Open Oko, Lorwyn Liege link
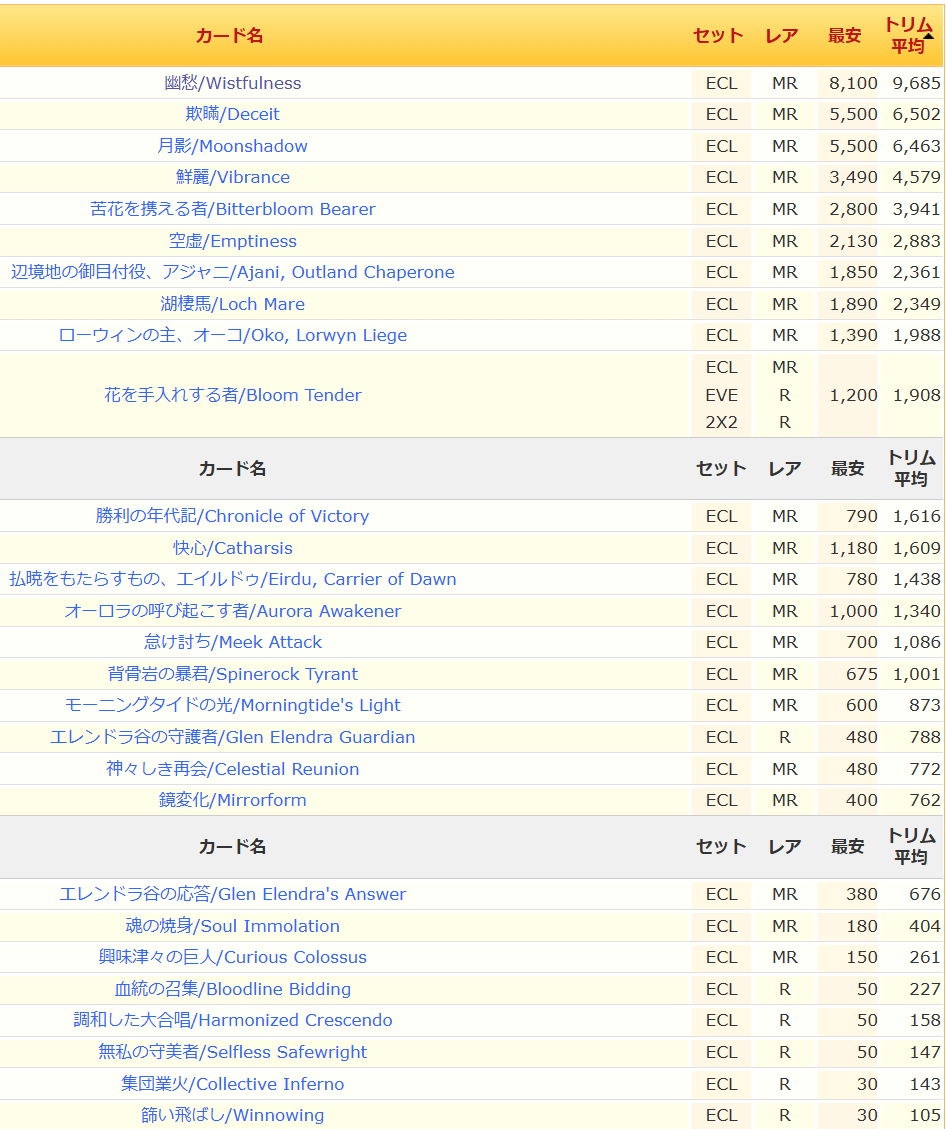This screenshot has height=1129, width=946. click(x=233, y=335)
